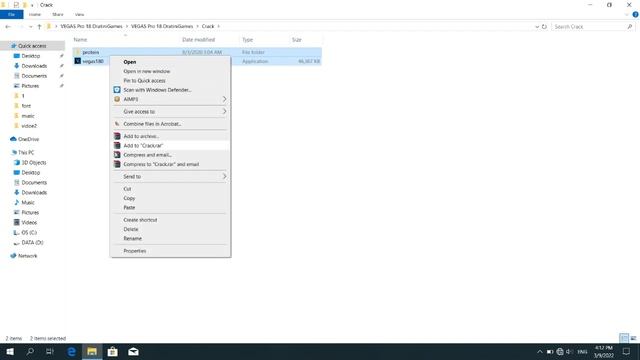Launch Microsoft Edge from taskbar
640x360 pixels.
[x=71, y=351]
